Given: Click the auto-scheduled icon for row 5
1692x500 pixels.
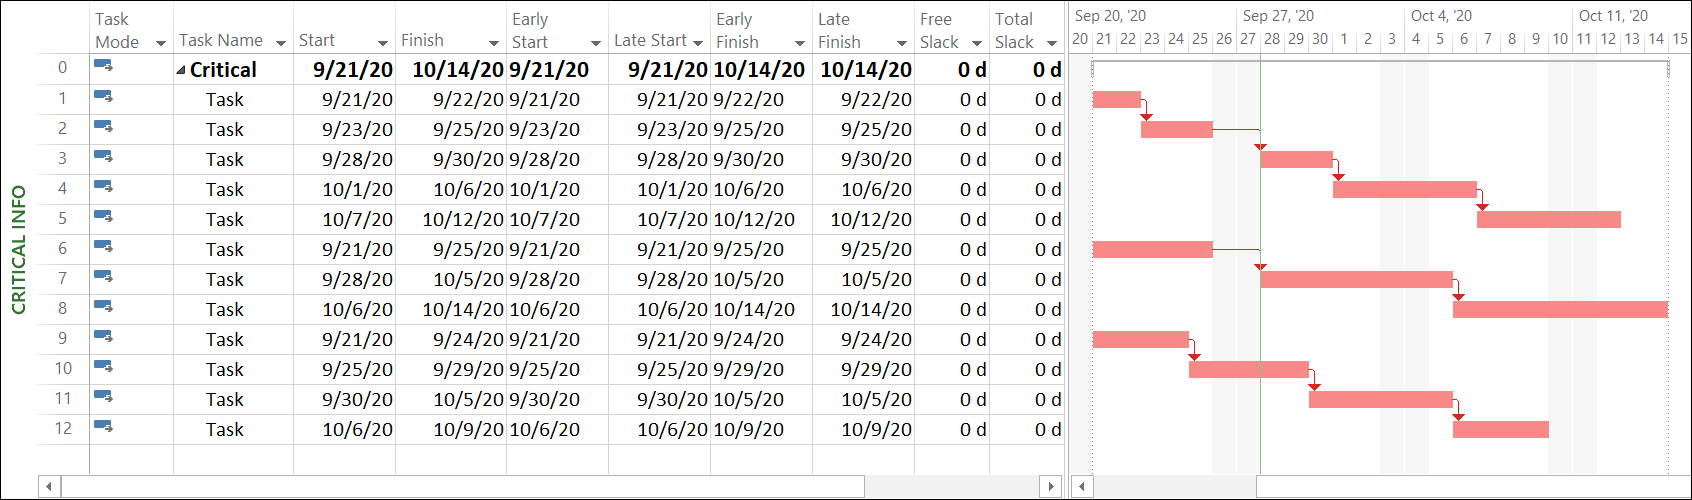Looking at the screenshot, I should (103, 217).
